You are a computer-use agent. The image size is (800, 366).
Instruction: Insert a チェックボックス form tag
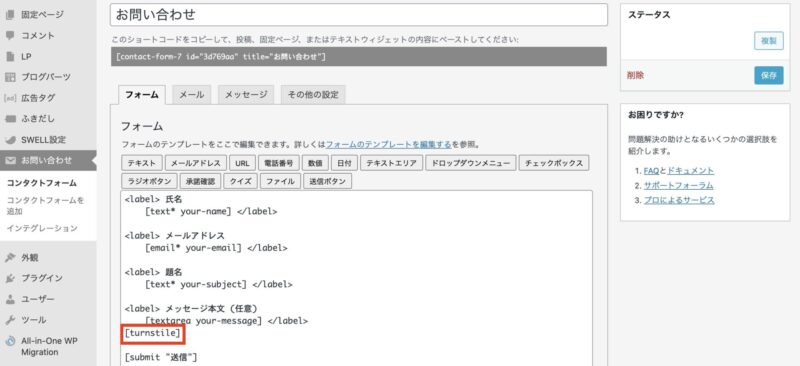554,163
